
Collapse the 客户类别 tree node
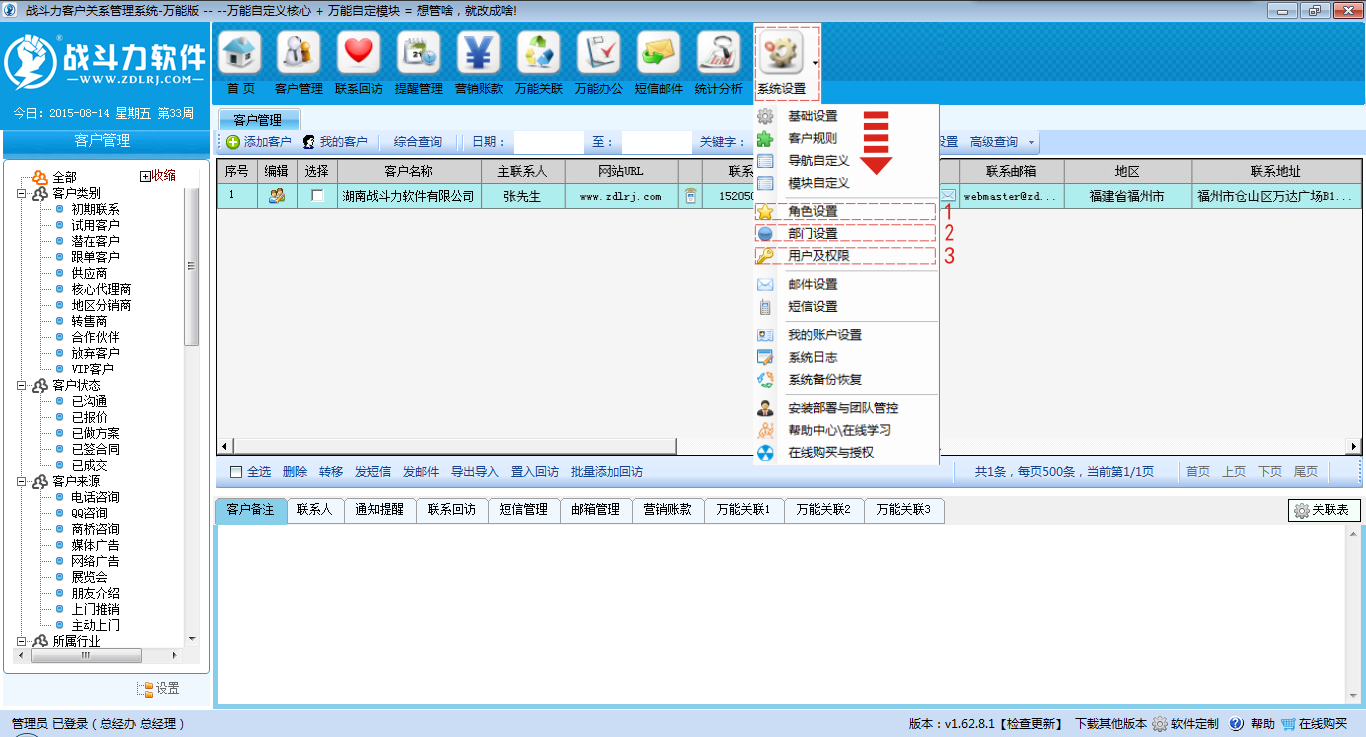(21, 193)
